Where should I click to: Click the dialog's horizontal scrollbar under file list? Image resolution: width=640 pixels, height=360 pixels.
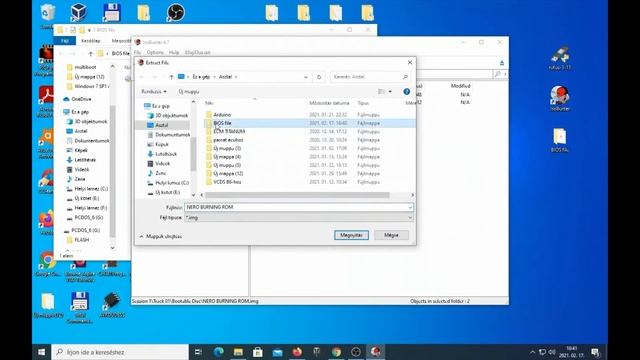pos(297,195)
